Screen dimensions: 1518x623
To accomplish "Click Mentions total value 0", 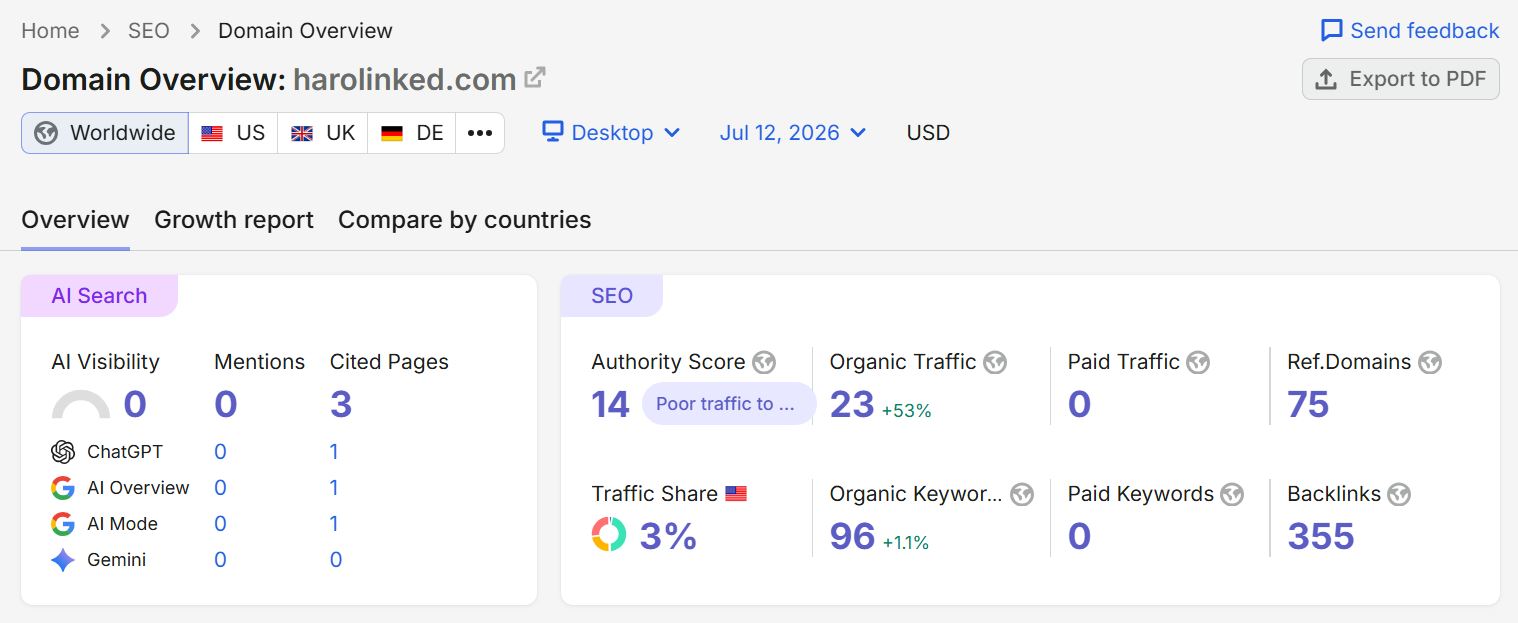I will 225,404.
